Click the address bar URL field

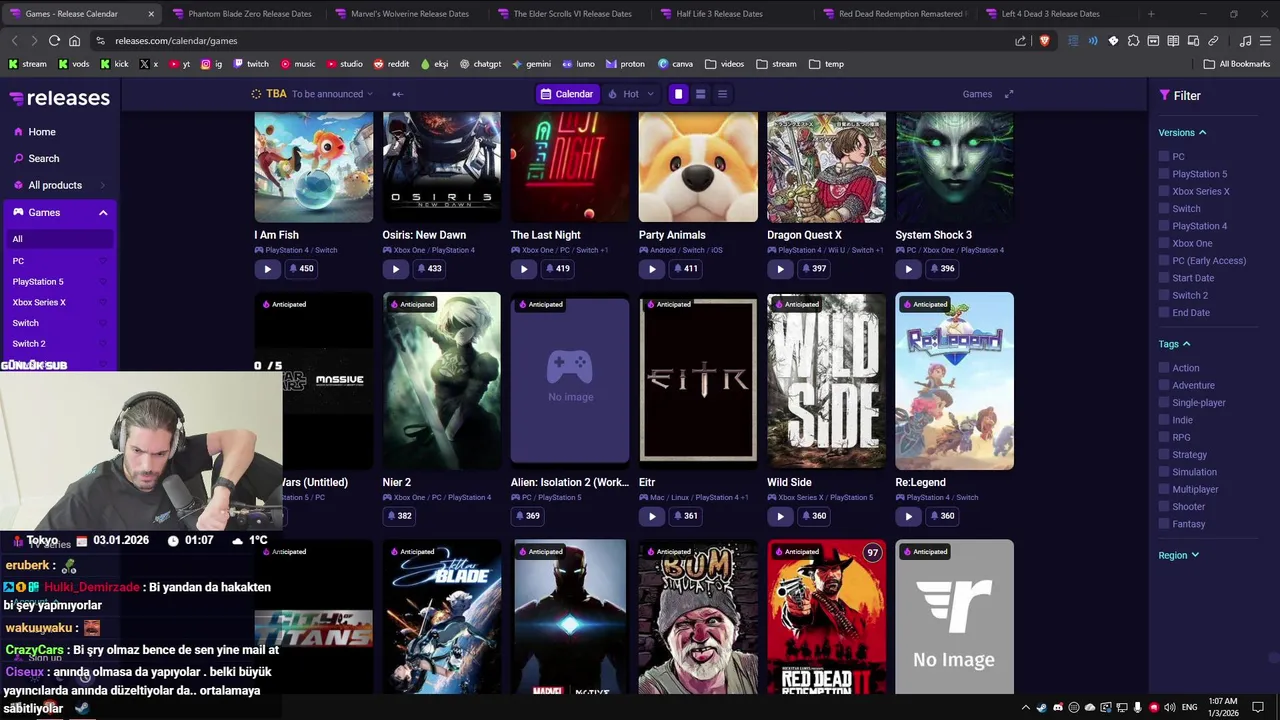pos(560,41)
